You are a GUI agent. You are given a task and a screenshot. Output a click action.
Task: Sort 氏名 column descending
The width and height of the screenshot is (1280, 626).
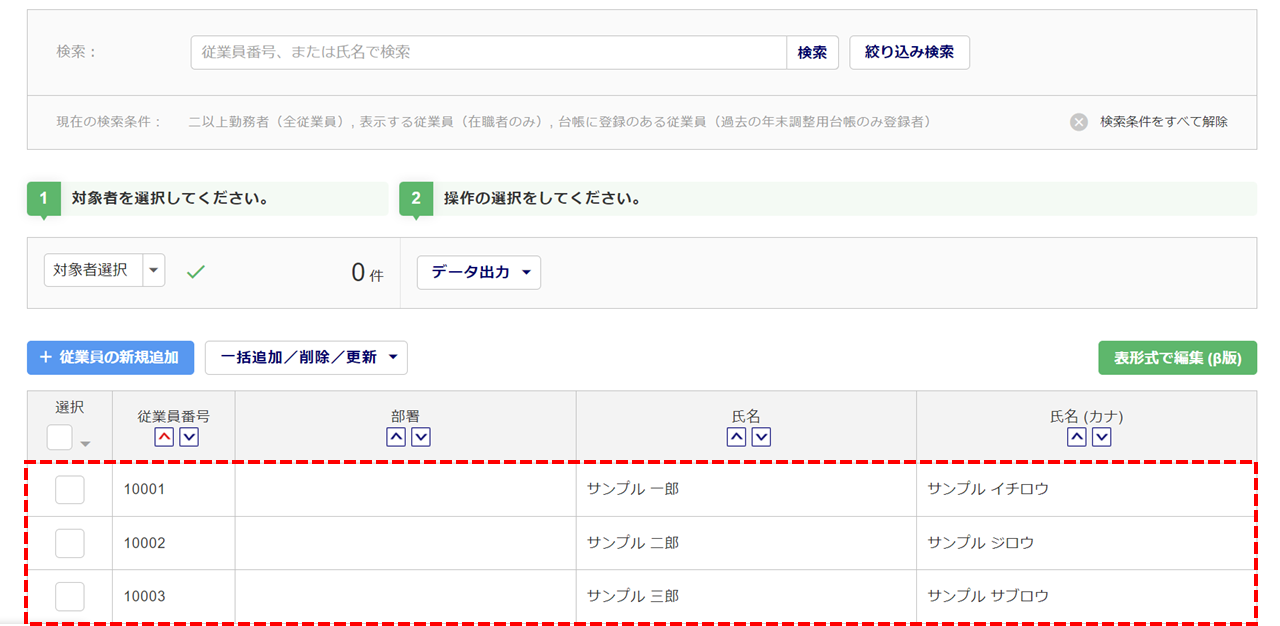point(761,437)
